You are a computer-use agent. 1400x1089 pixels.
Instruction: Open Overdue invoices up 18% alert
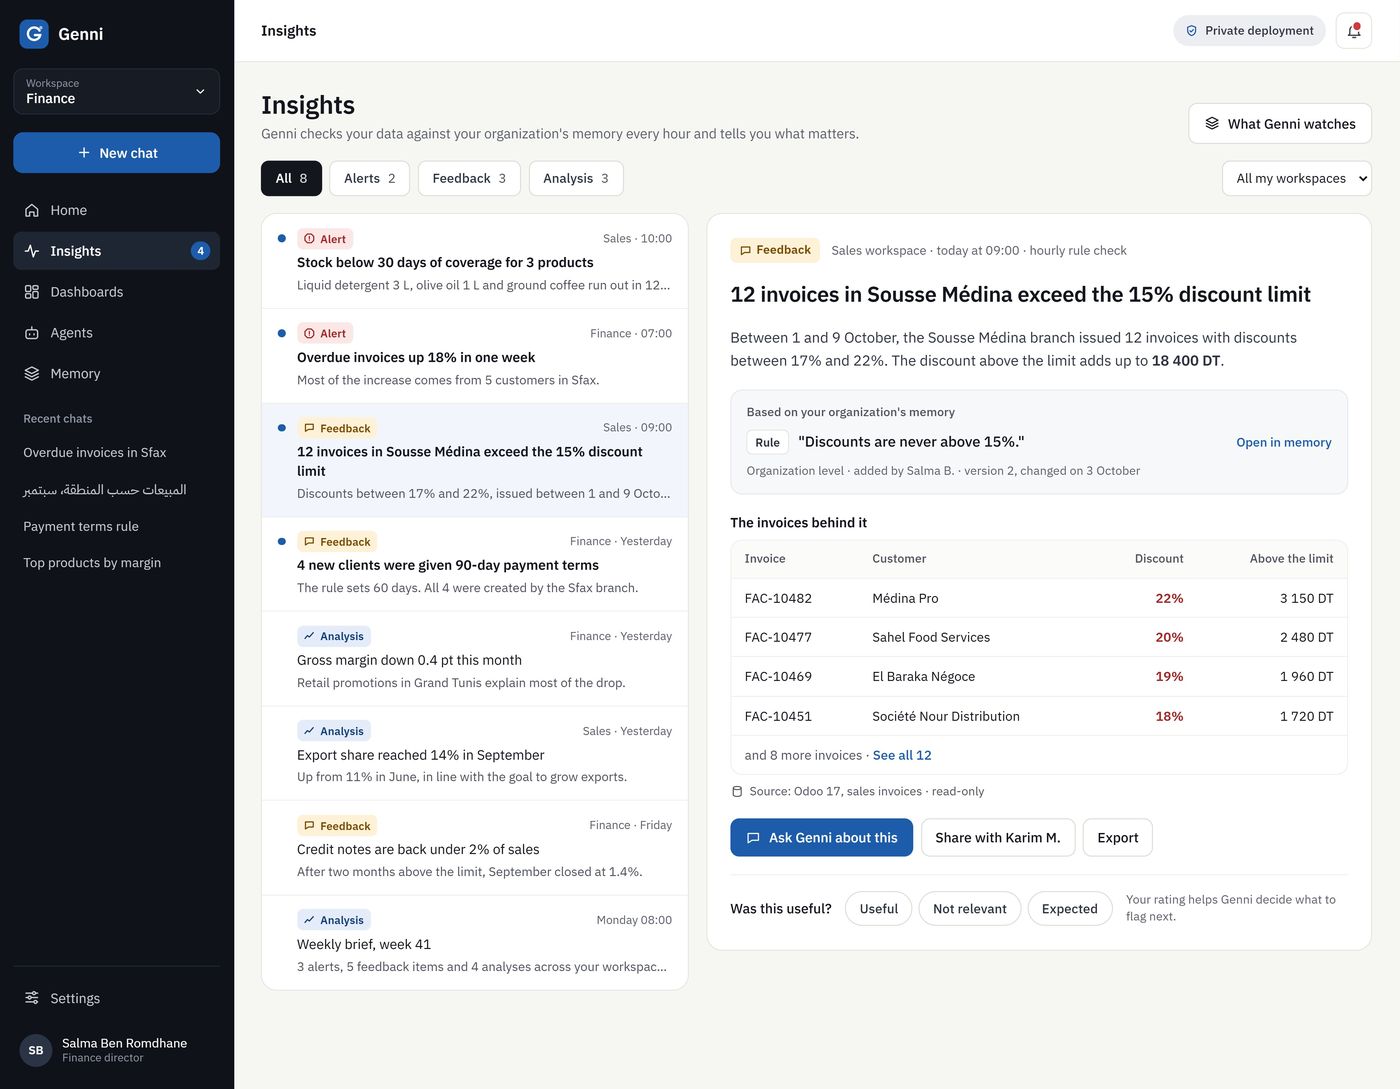click(475, 357)
